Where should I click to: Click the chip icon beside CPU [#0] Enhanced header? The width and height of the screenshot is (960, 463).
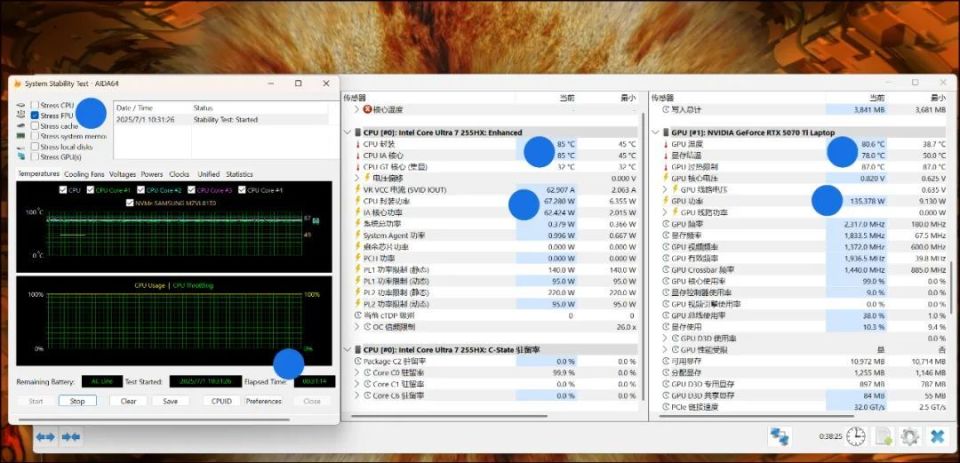pyautogui.click(x=358, y=132)
